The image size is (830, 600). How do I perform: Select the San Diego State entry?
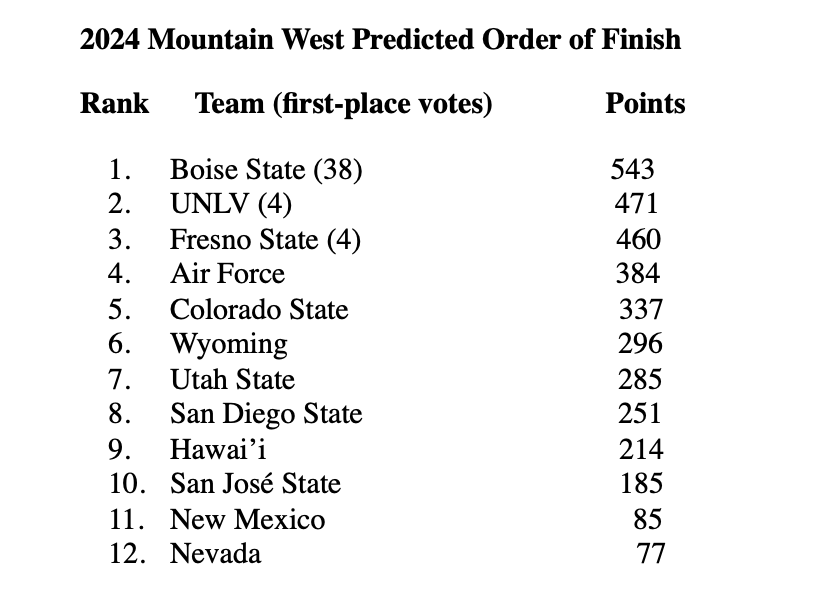(266, 414)
